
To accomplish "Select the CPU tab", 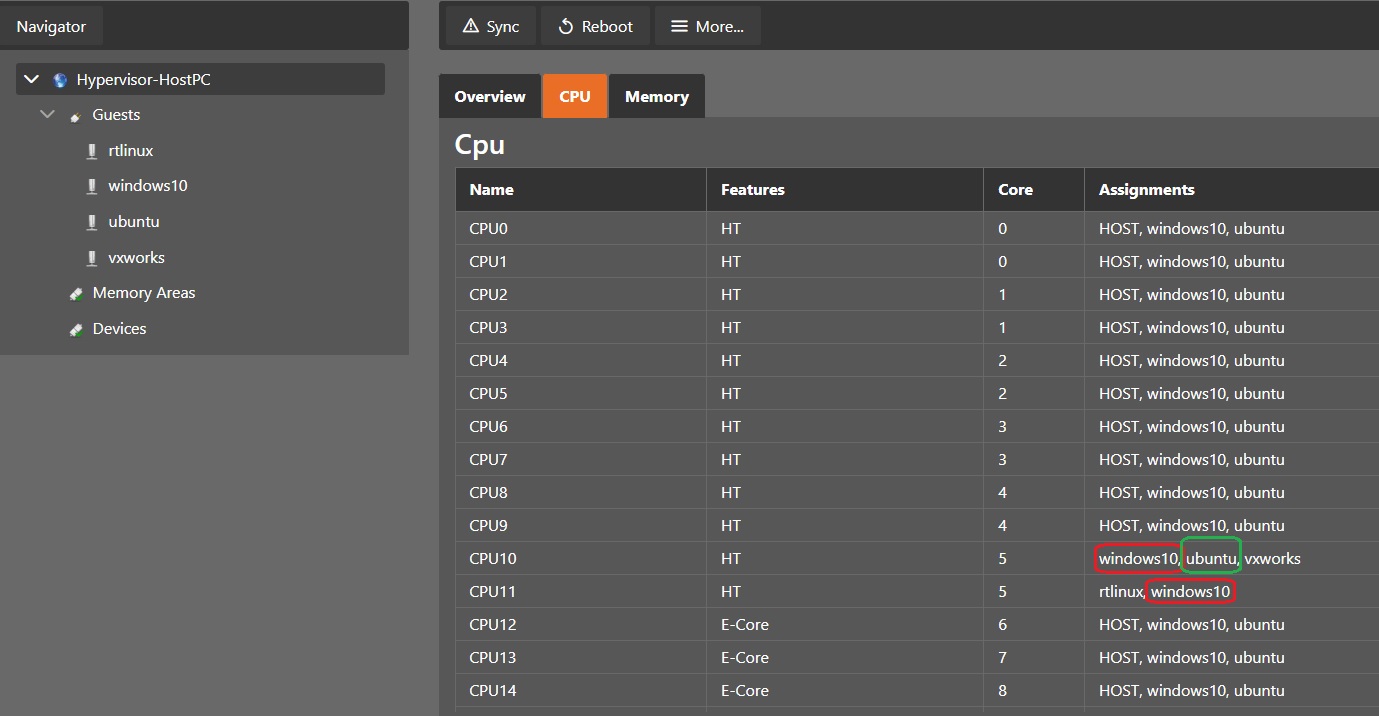I will [x=574, y=97].
